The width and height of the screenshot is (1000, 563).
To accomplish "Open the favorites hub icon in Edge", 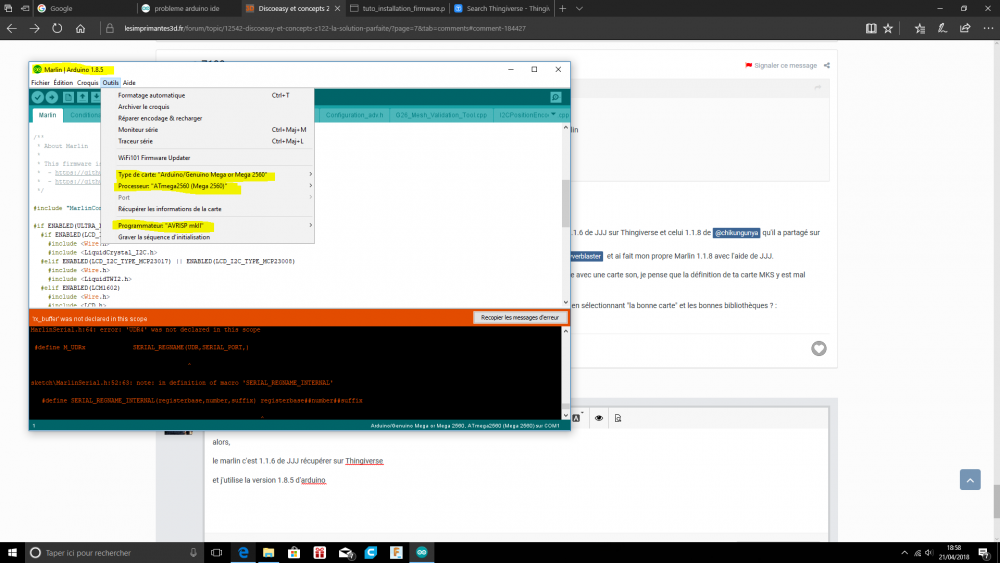I will pos(920,28).
